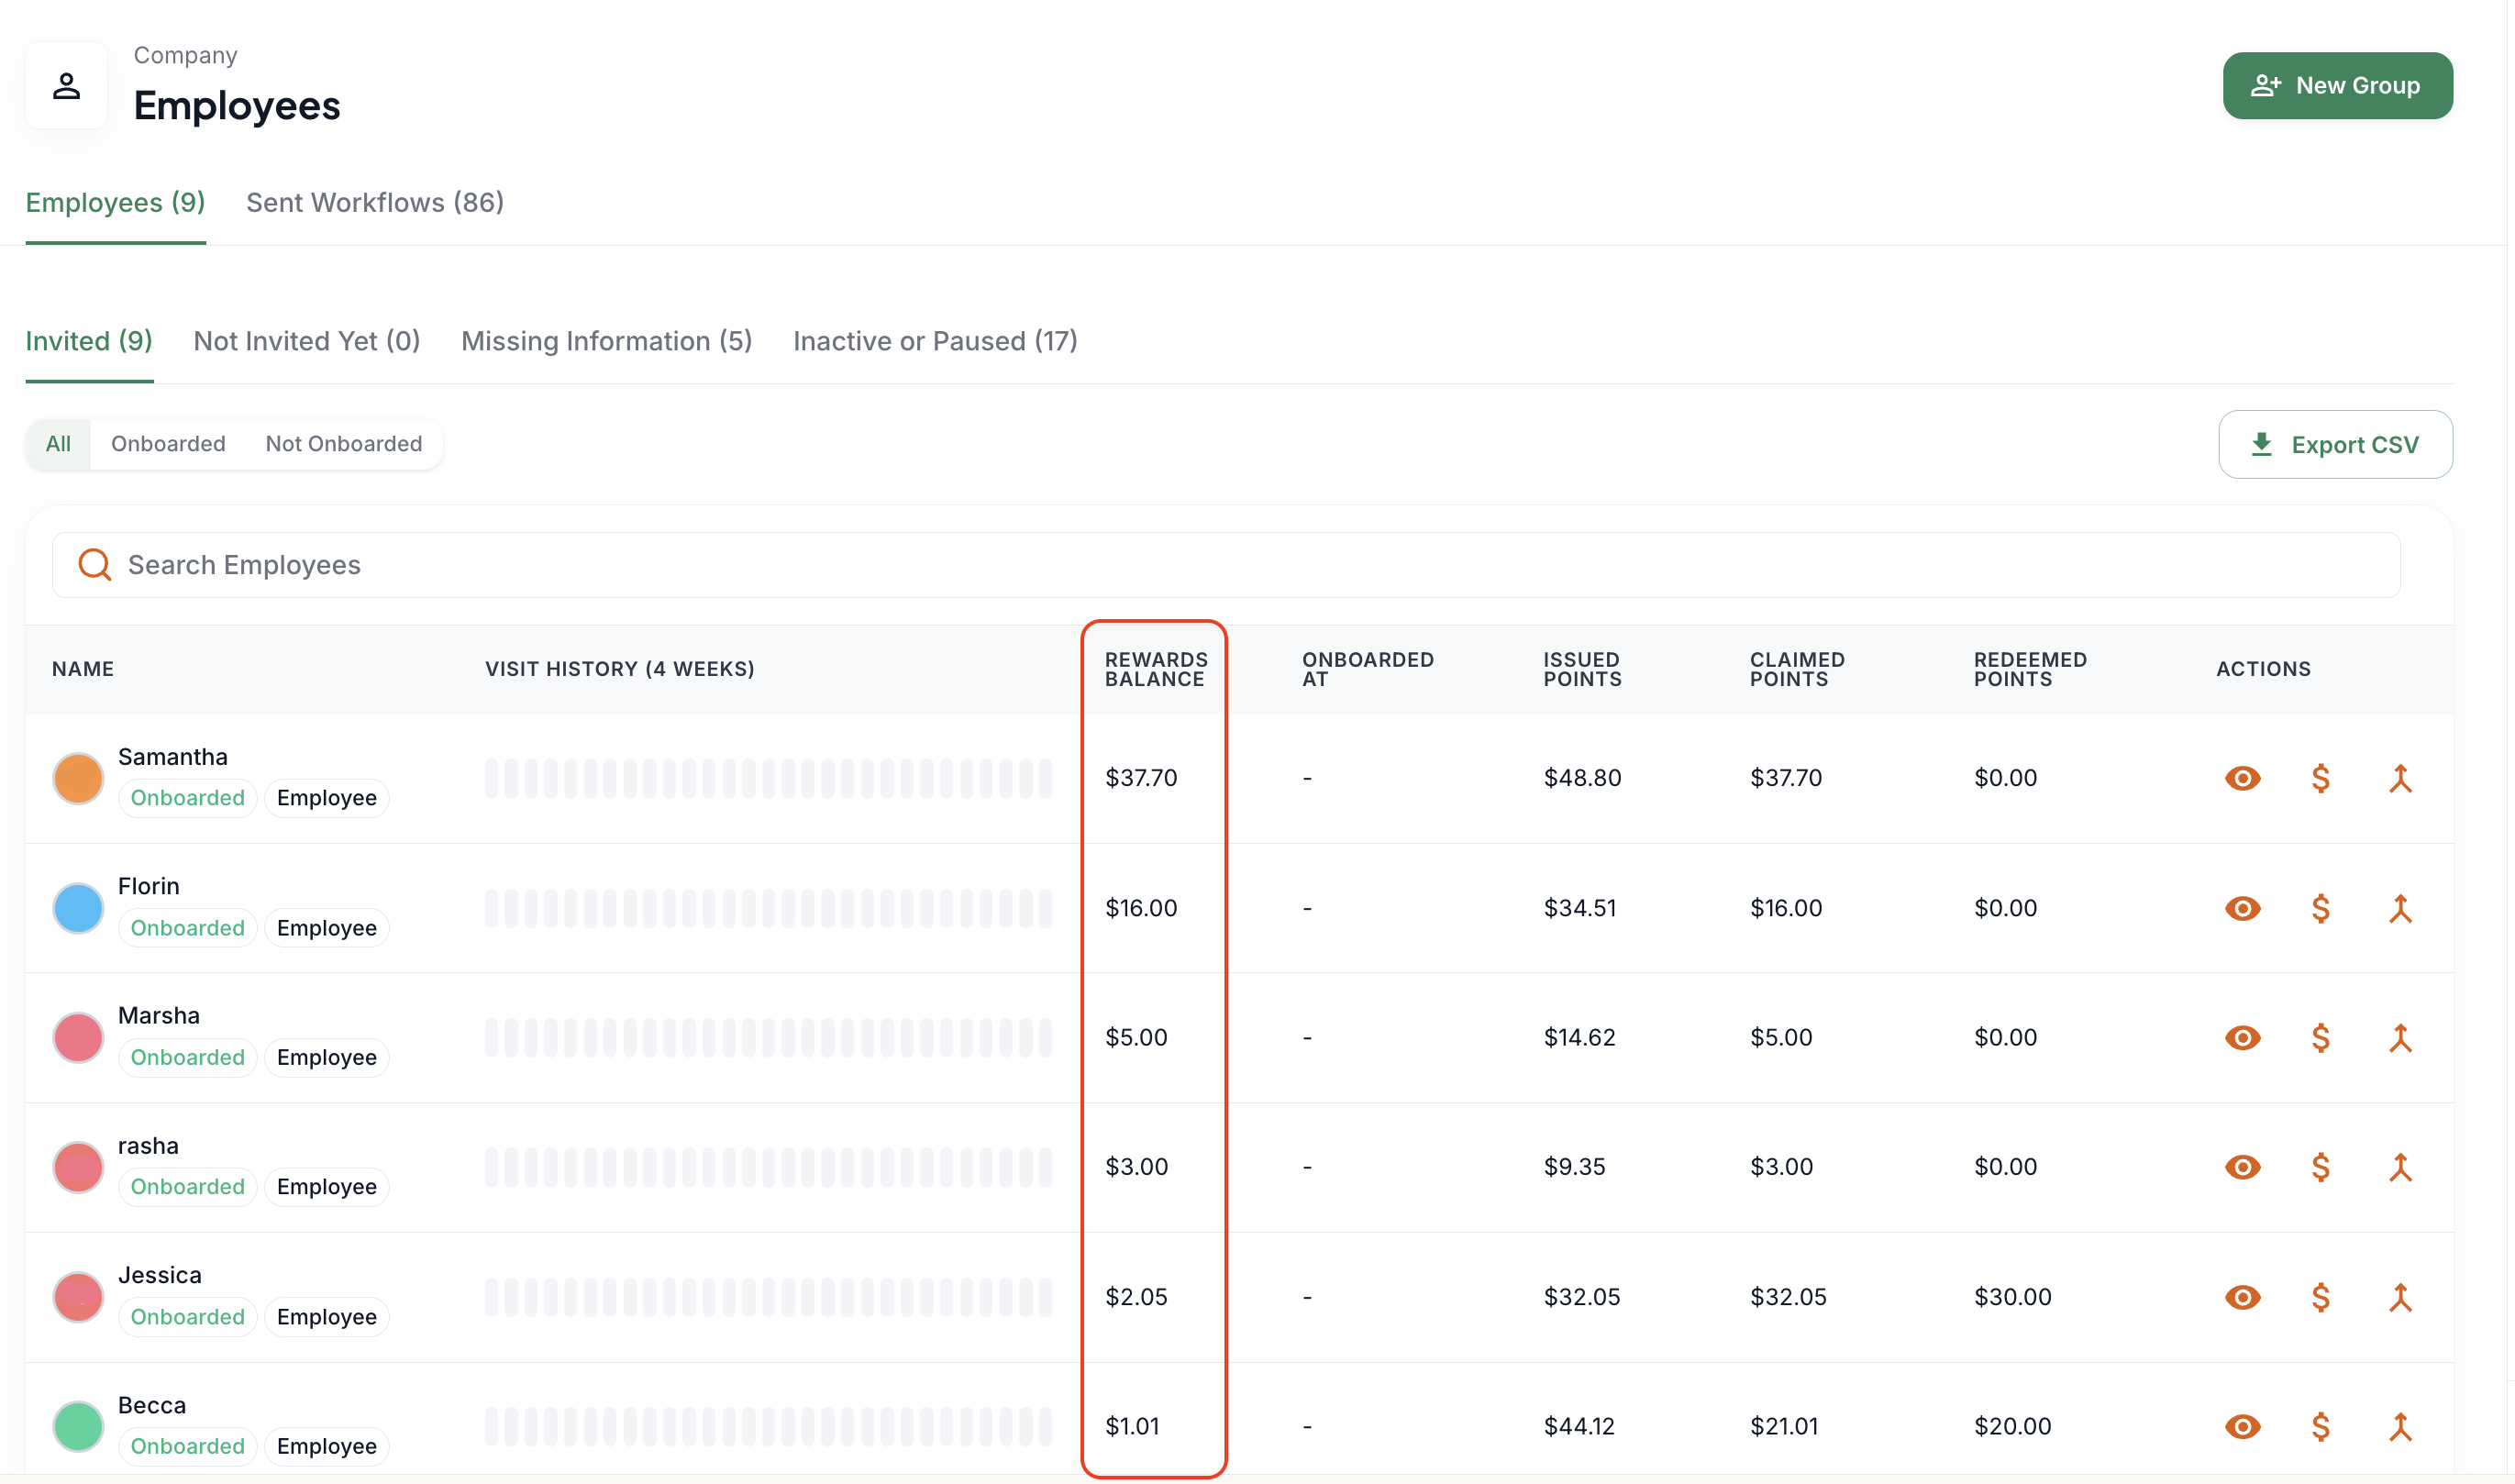Open Sent Workflows (86) tab
2515x1484 pixels.
375,203
